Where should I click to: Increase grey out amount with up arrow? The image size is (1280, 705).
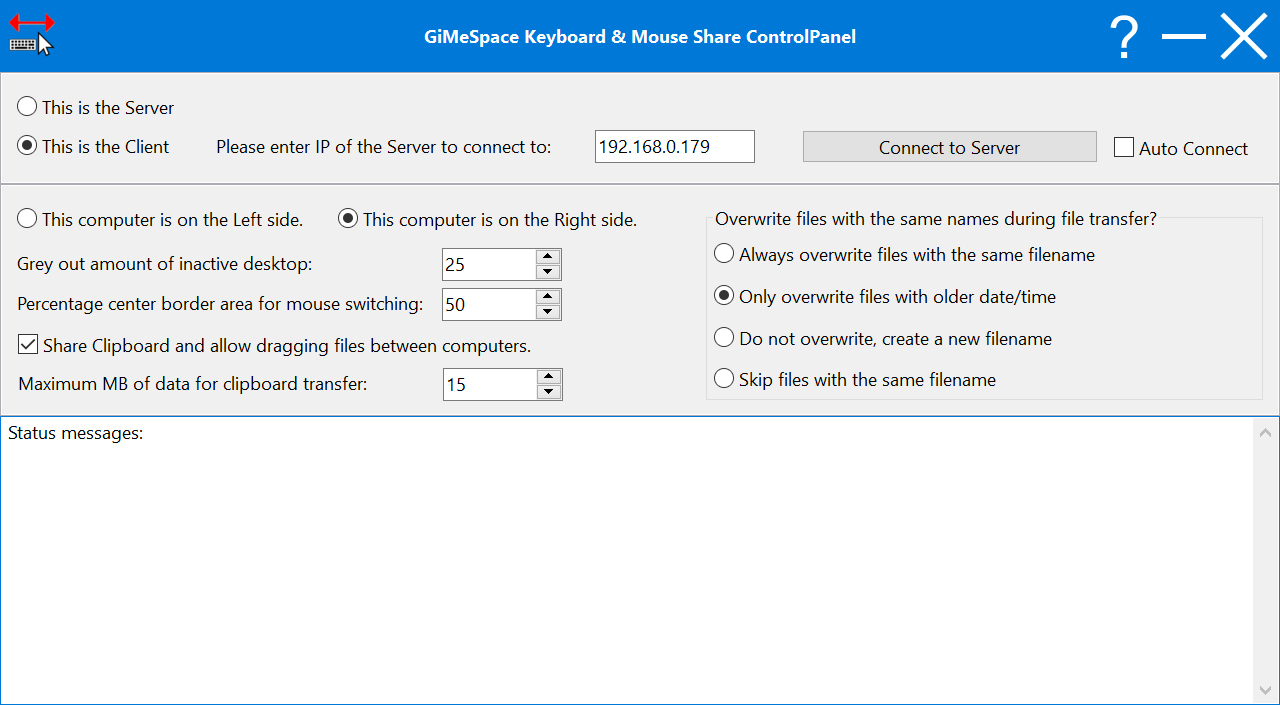pos(547,257)
